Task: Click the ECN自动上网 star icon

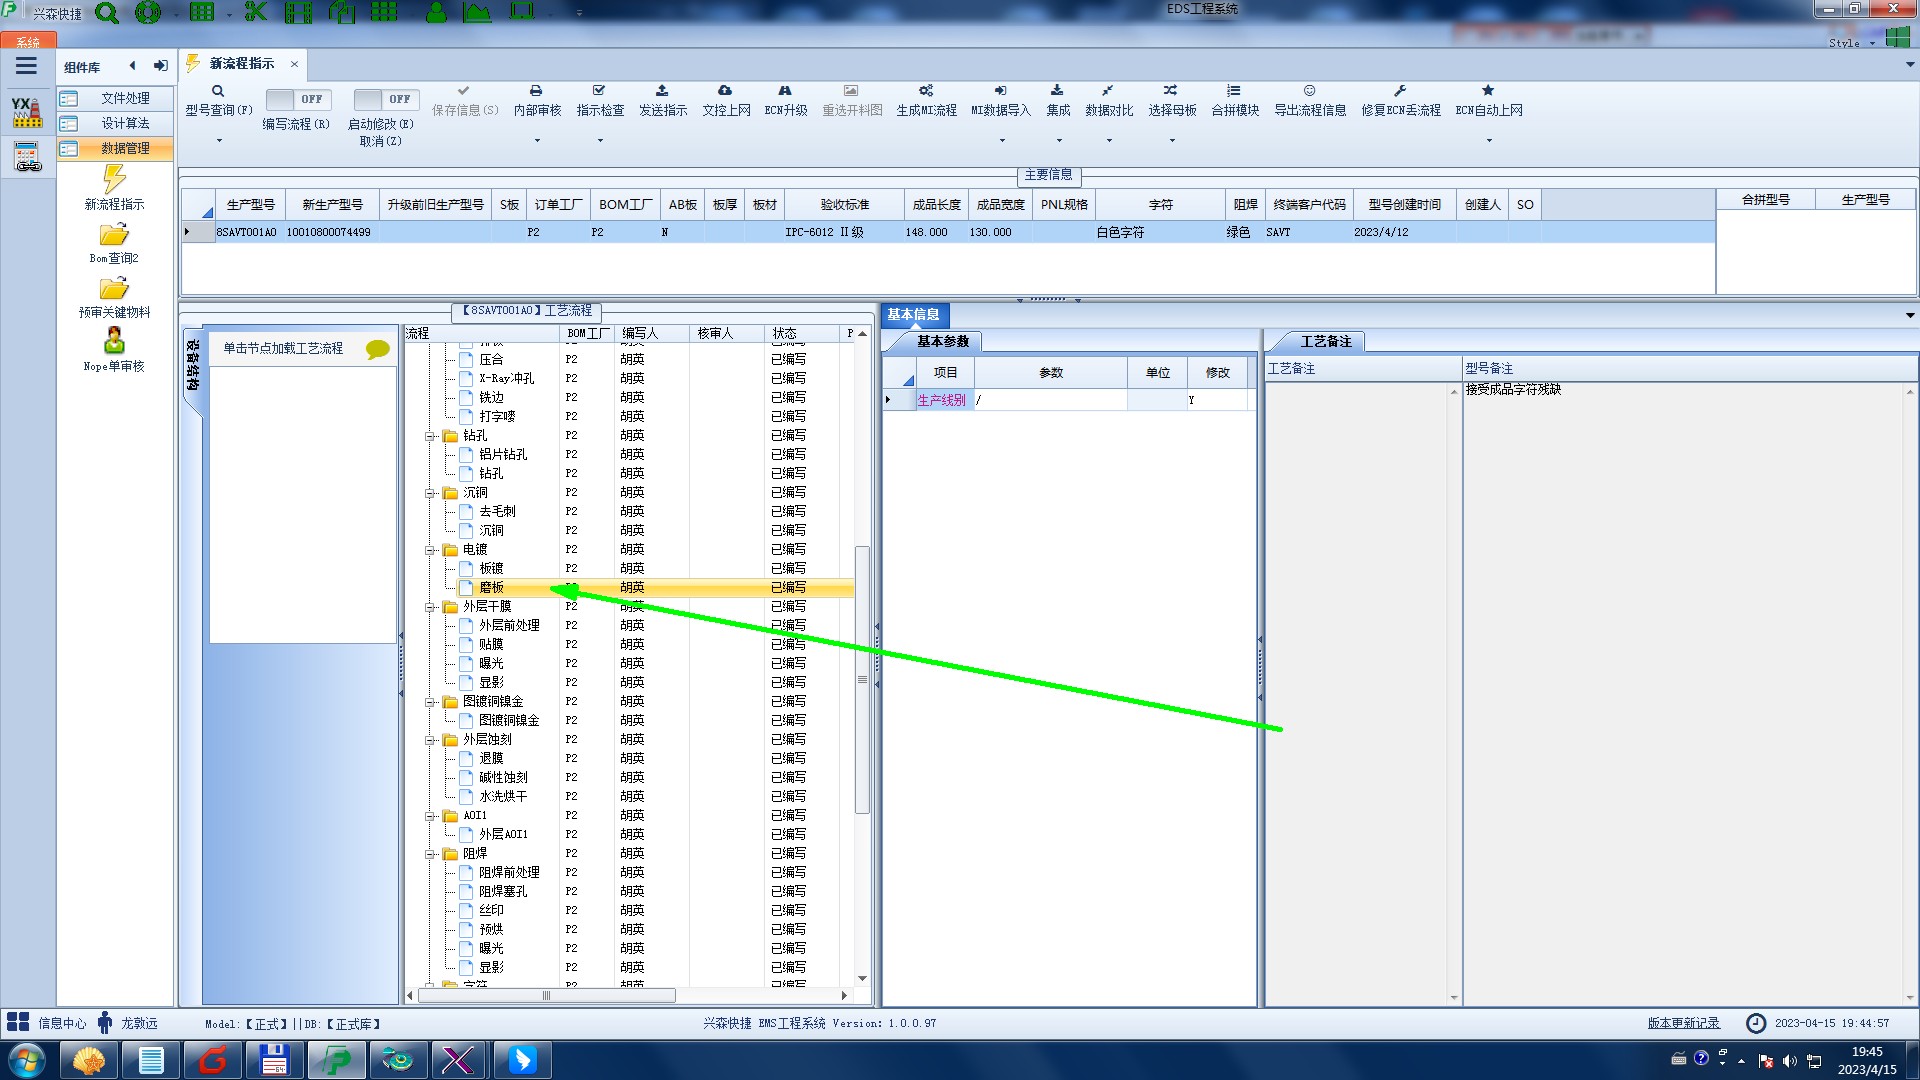Action: coord(1488,91)
